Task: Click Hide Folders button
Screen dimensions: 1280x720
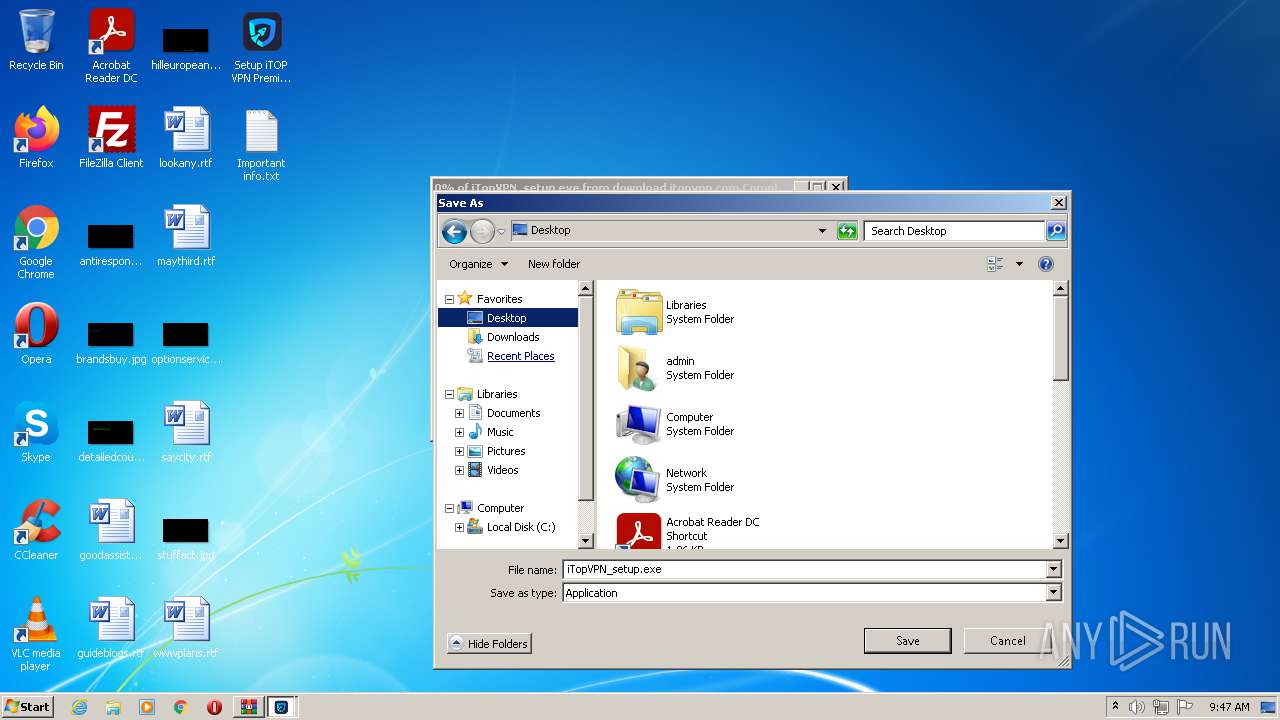Action: click(489, 644)
